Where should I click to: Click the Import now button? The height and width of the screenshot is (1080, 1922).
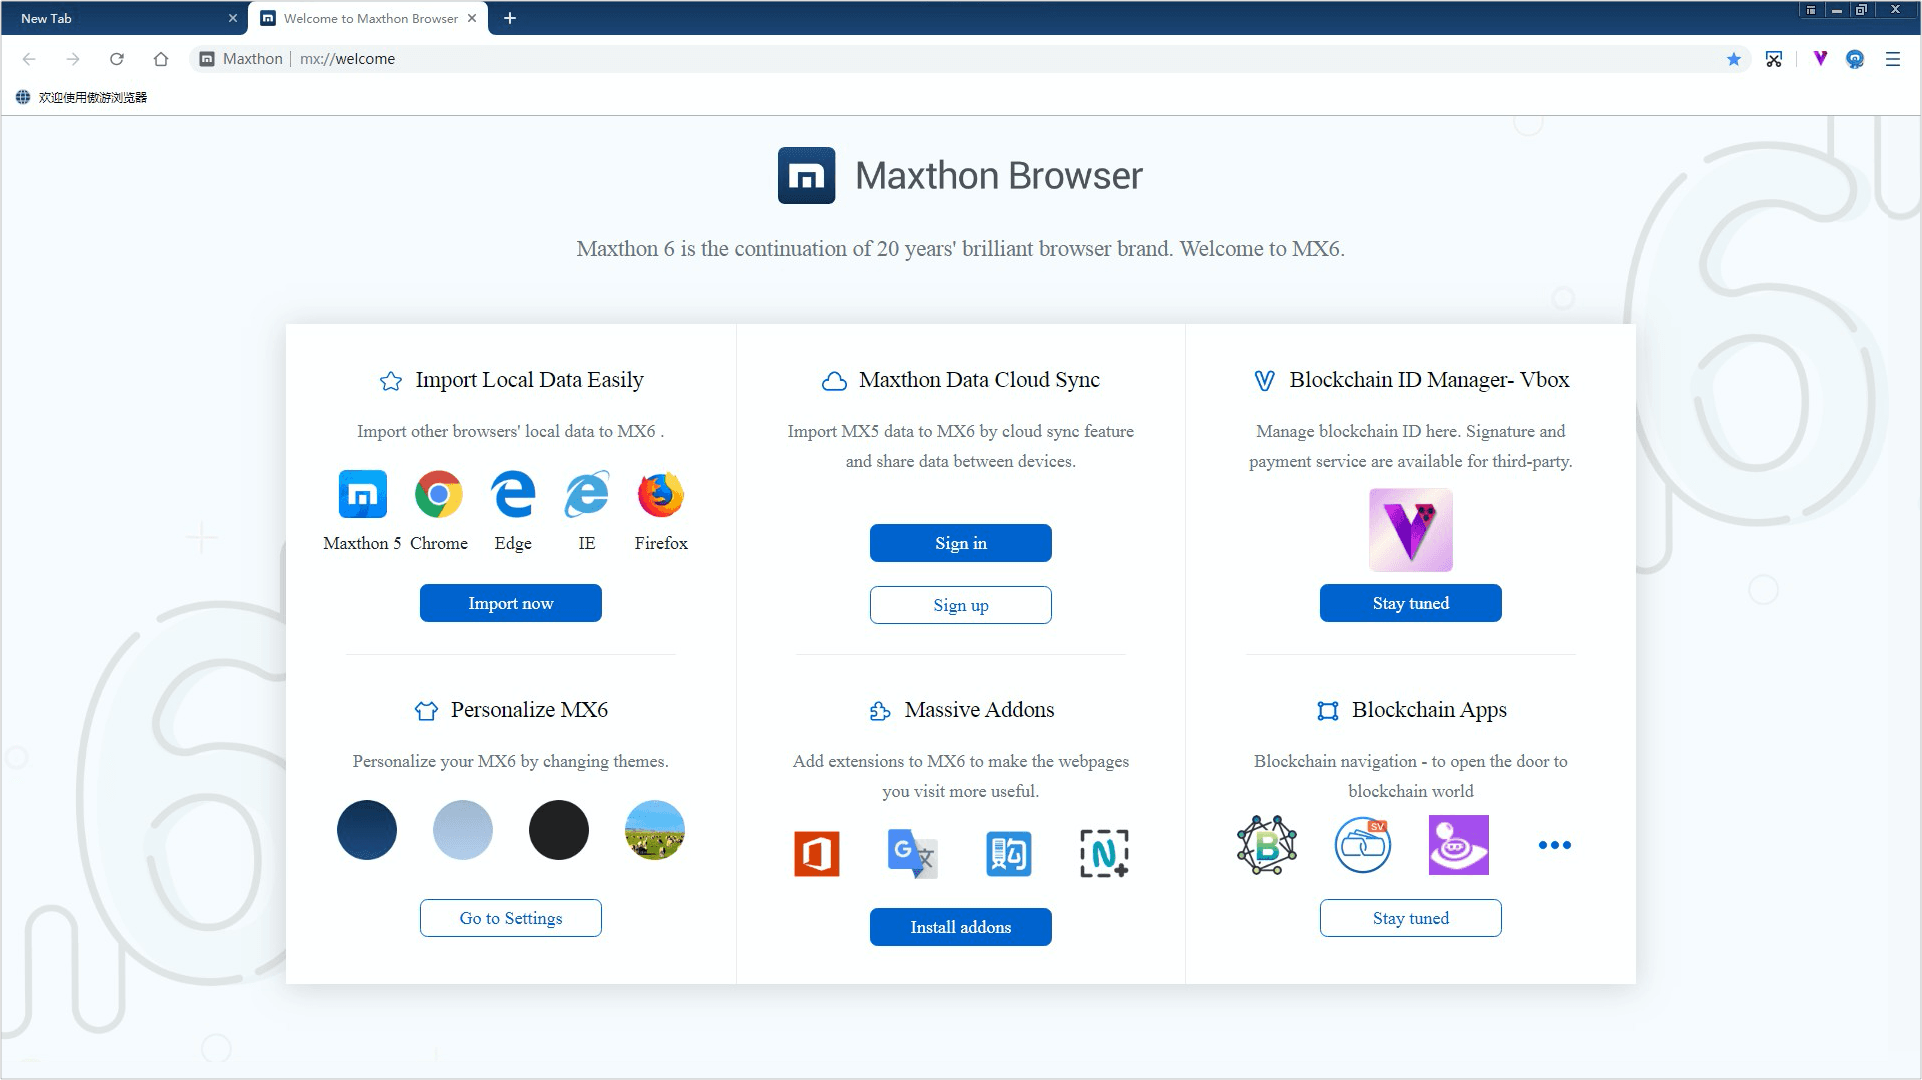[510, 603]
